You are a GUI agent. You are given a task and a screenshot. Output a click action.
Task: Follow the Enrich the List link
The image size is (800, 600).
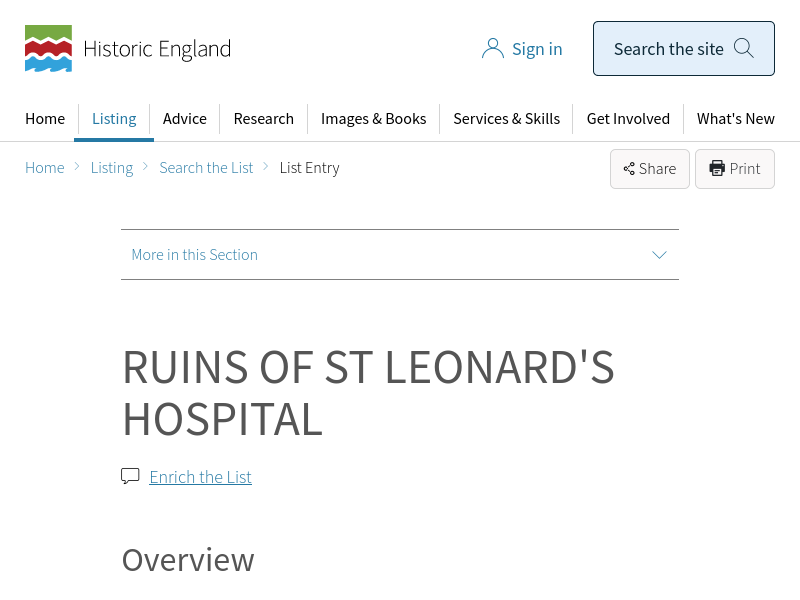200,477
